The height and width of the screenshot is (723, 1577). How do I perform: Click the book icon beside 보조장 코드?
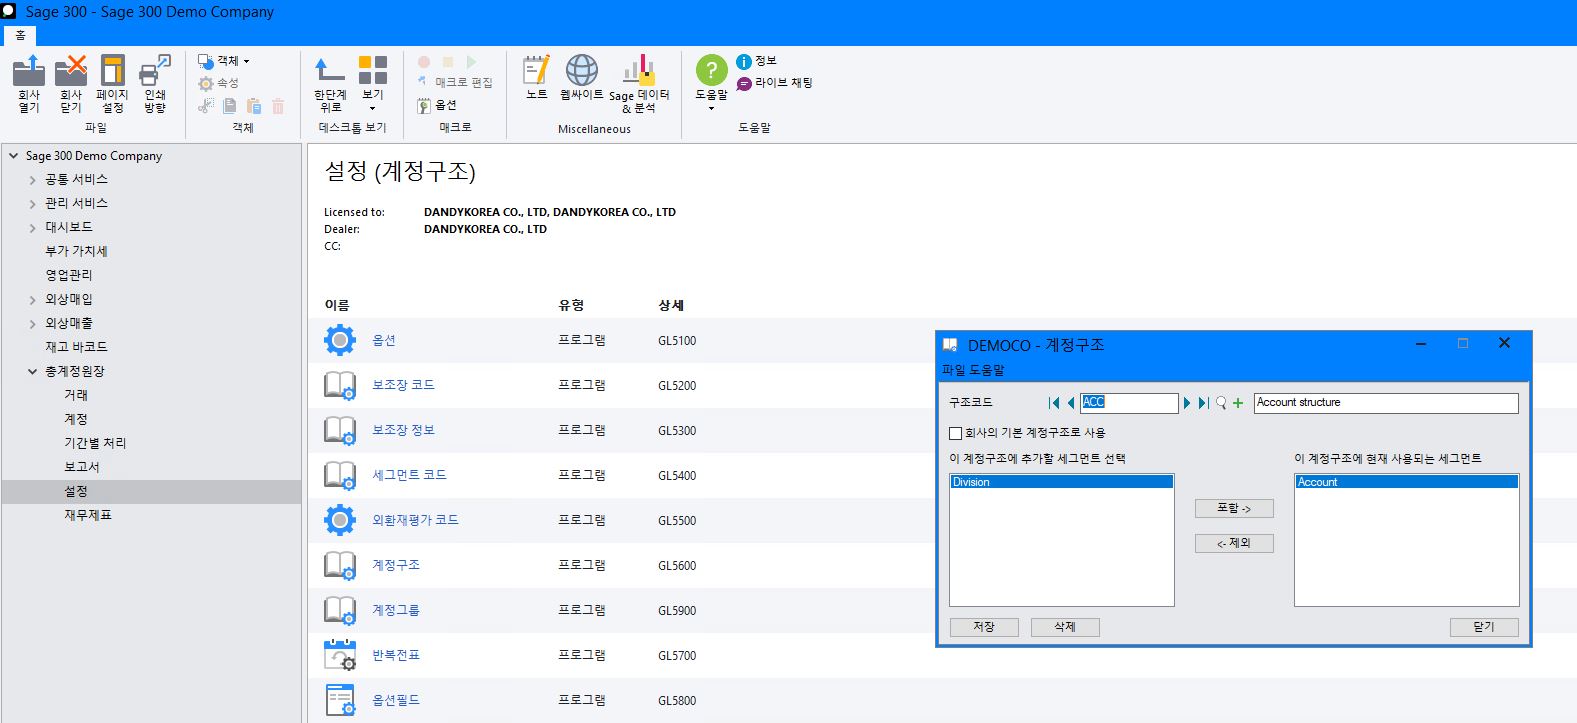[340, 385]
